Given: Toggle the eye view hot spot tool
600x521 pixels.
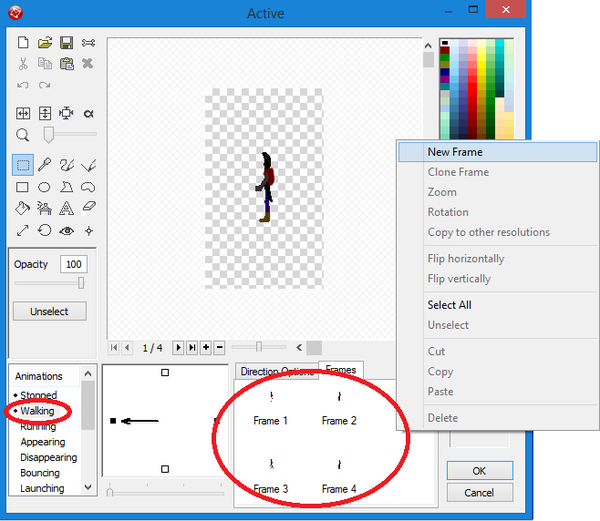Looking at the screenshot, I should click(66, 231).
